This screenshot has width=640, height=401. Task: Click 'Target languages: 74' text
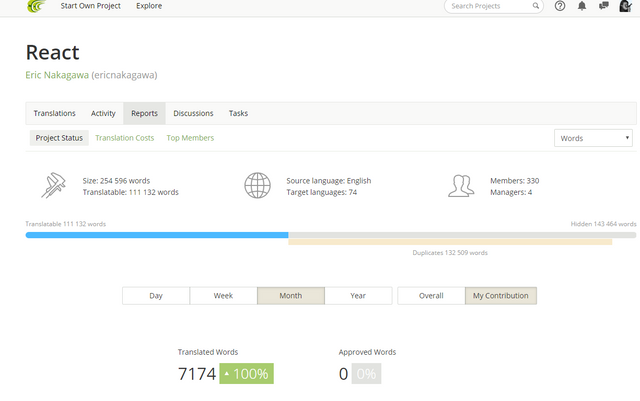click(x=322, y=192)
